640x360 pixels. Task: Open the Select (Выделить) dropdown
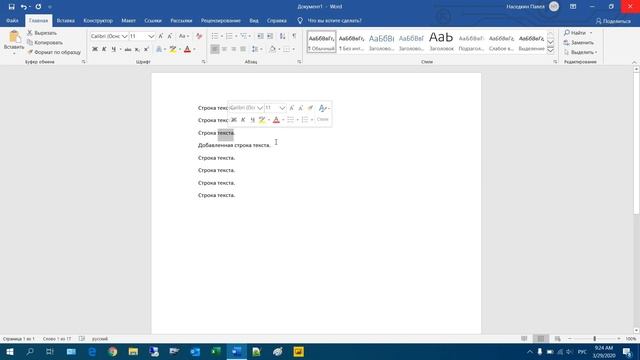tap(580, 52)
